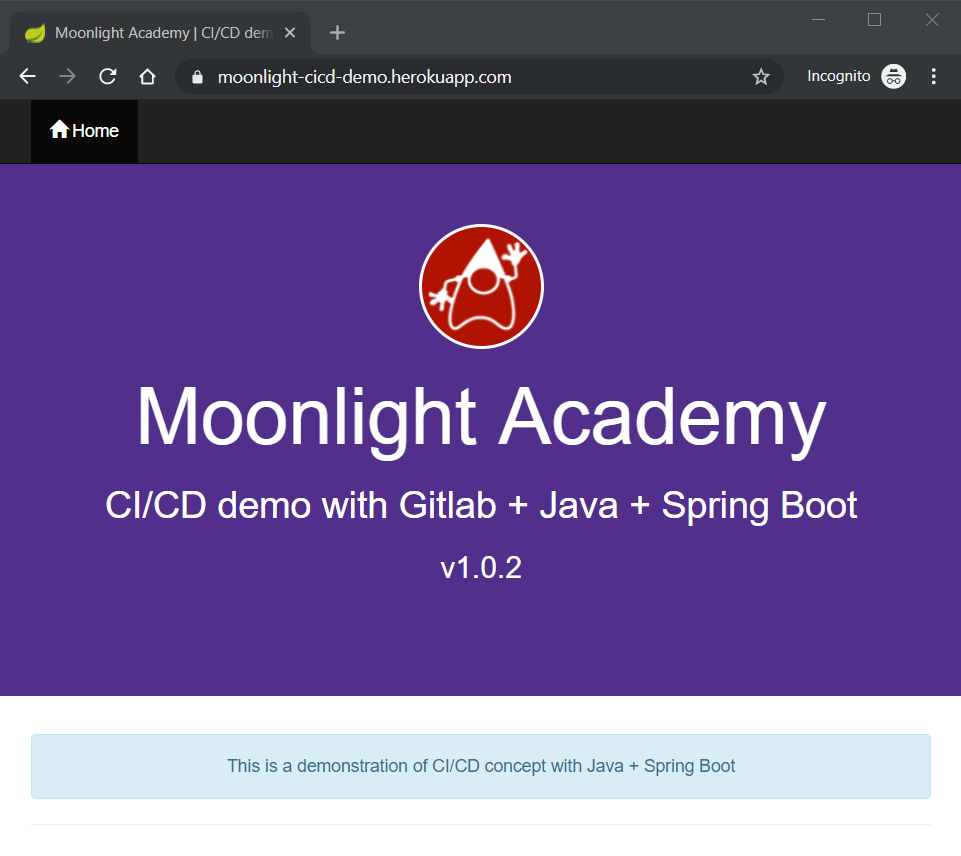This screenshot has height=856, width=961.
Task: Open the Incognito profile icon
Action: (x=894, y=77)
